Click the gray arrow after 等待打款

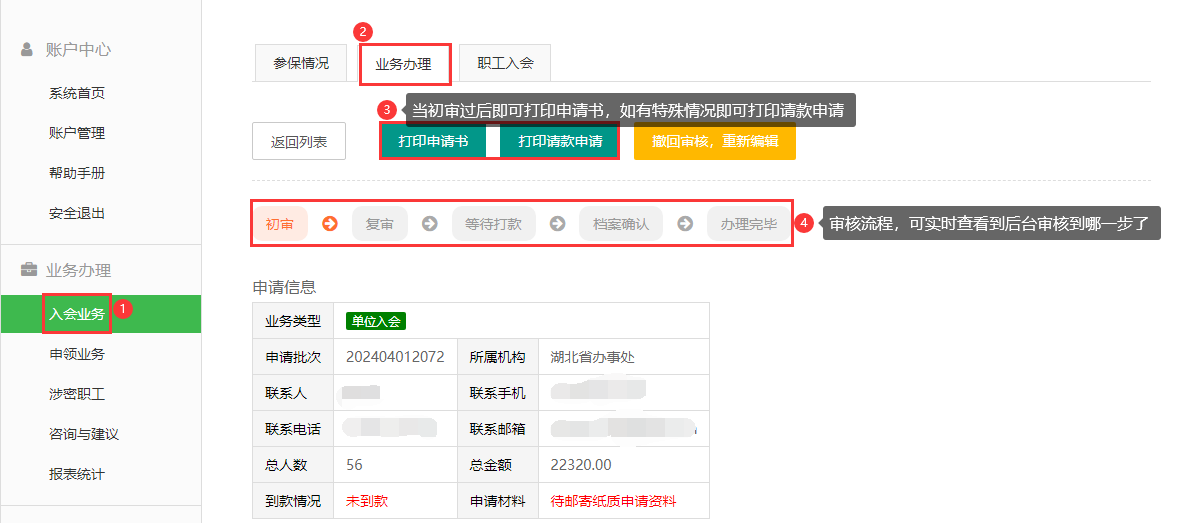click(558, 224)
